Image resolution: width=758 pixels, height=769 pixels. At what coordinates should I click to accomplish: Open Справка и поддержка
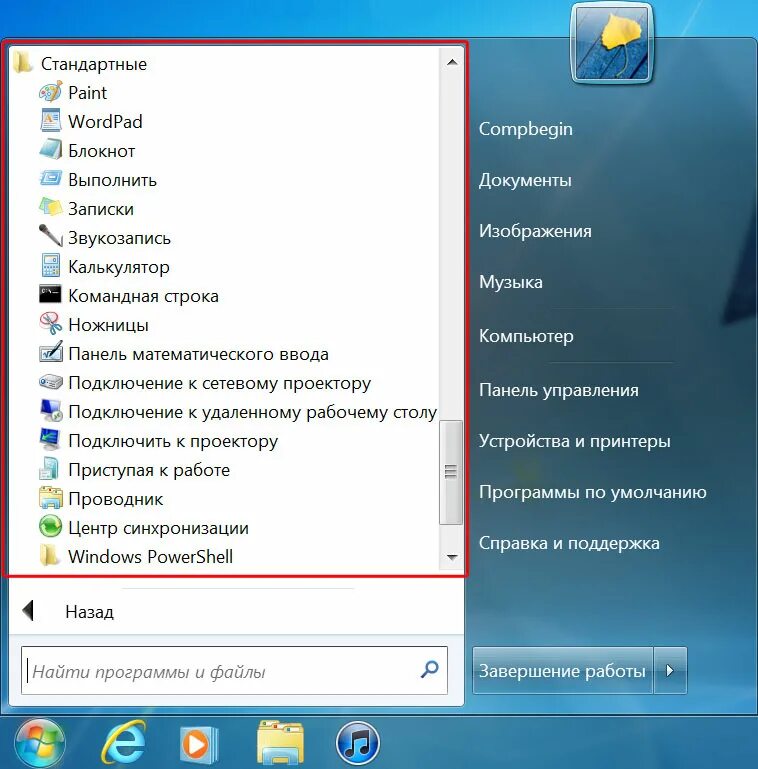click(569, 543)
